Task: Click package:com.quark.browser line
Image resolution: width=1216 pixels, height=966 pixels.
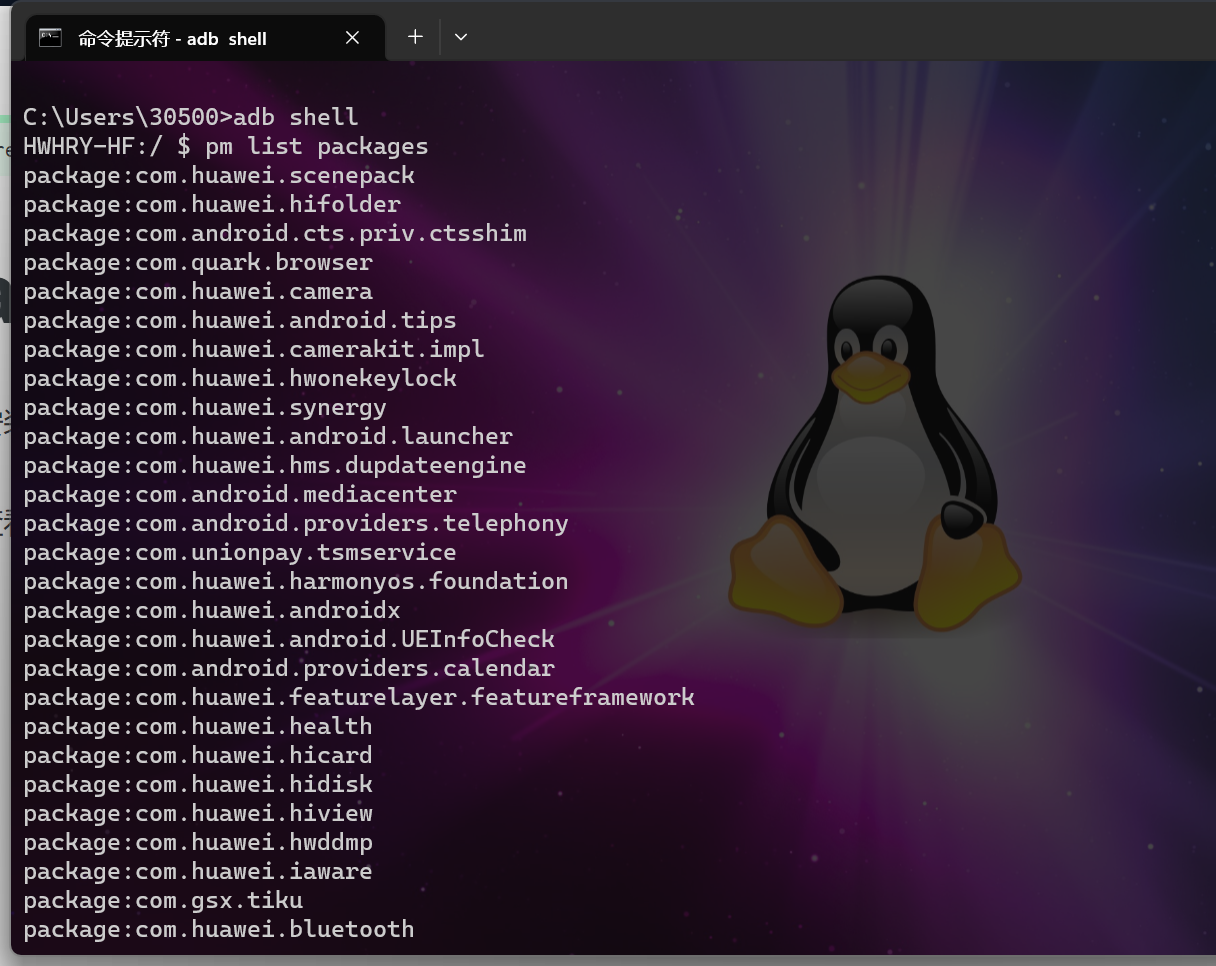Action: click(x=198, y=262)
